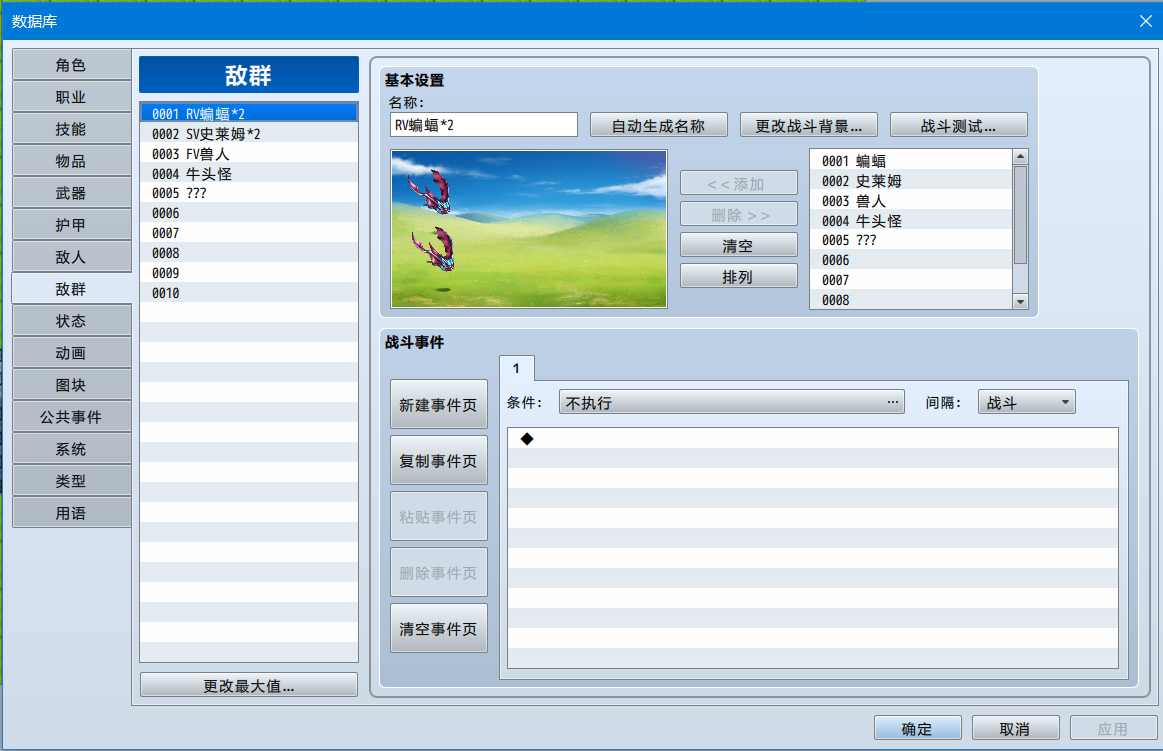Click the 清空事件页 button

[438, 629]
